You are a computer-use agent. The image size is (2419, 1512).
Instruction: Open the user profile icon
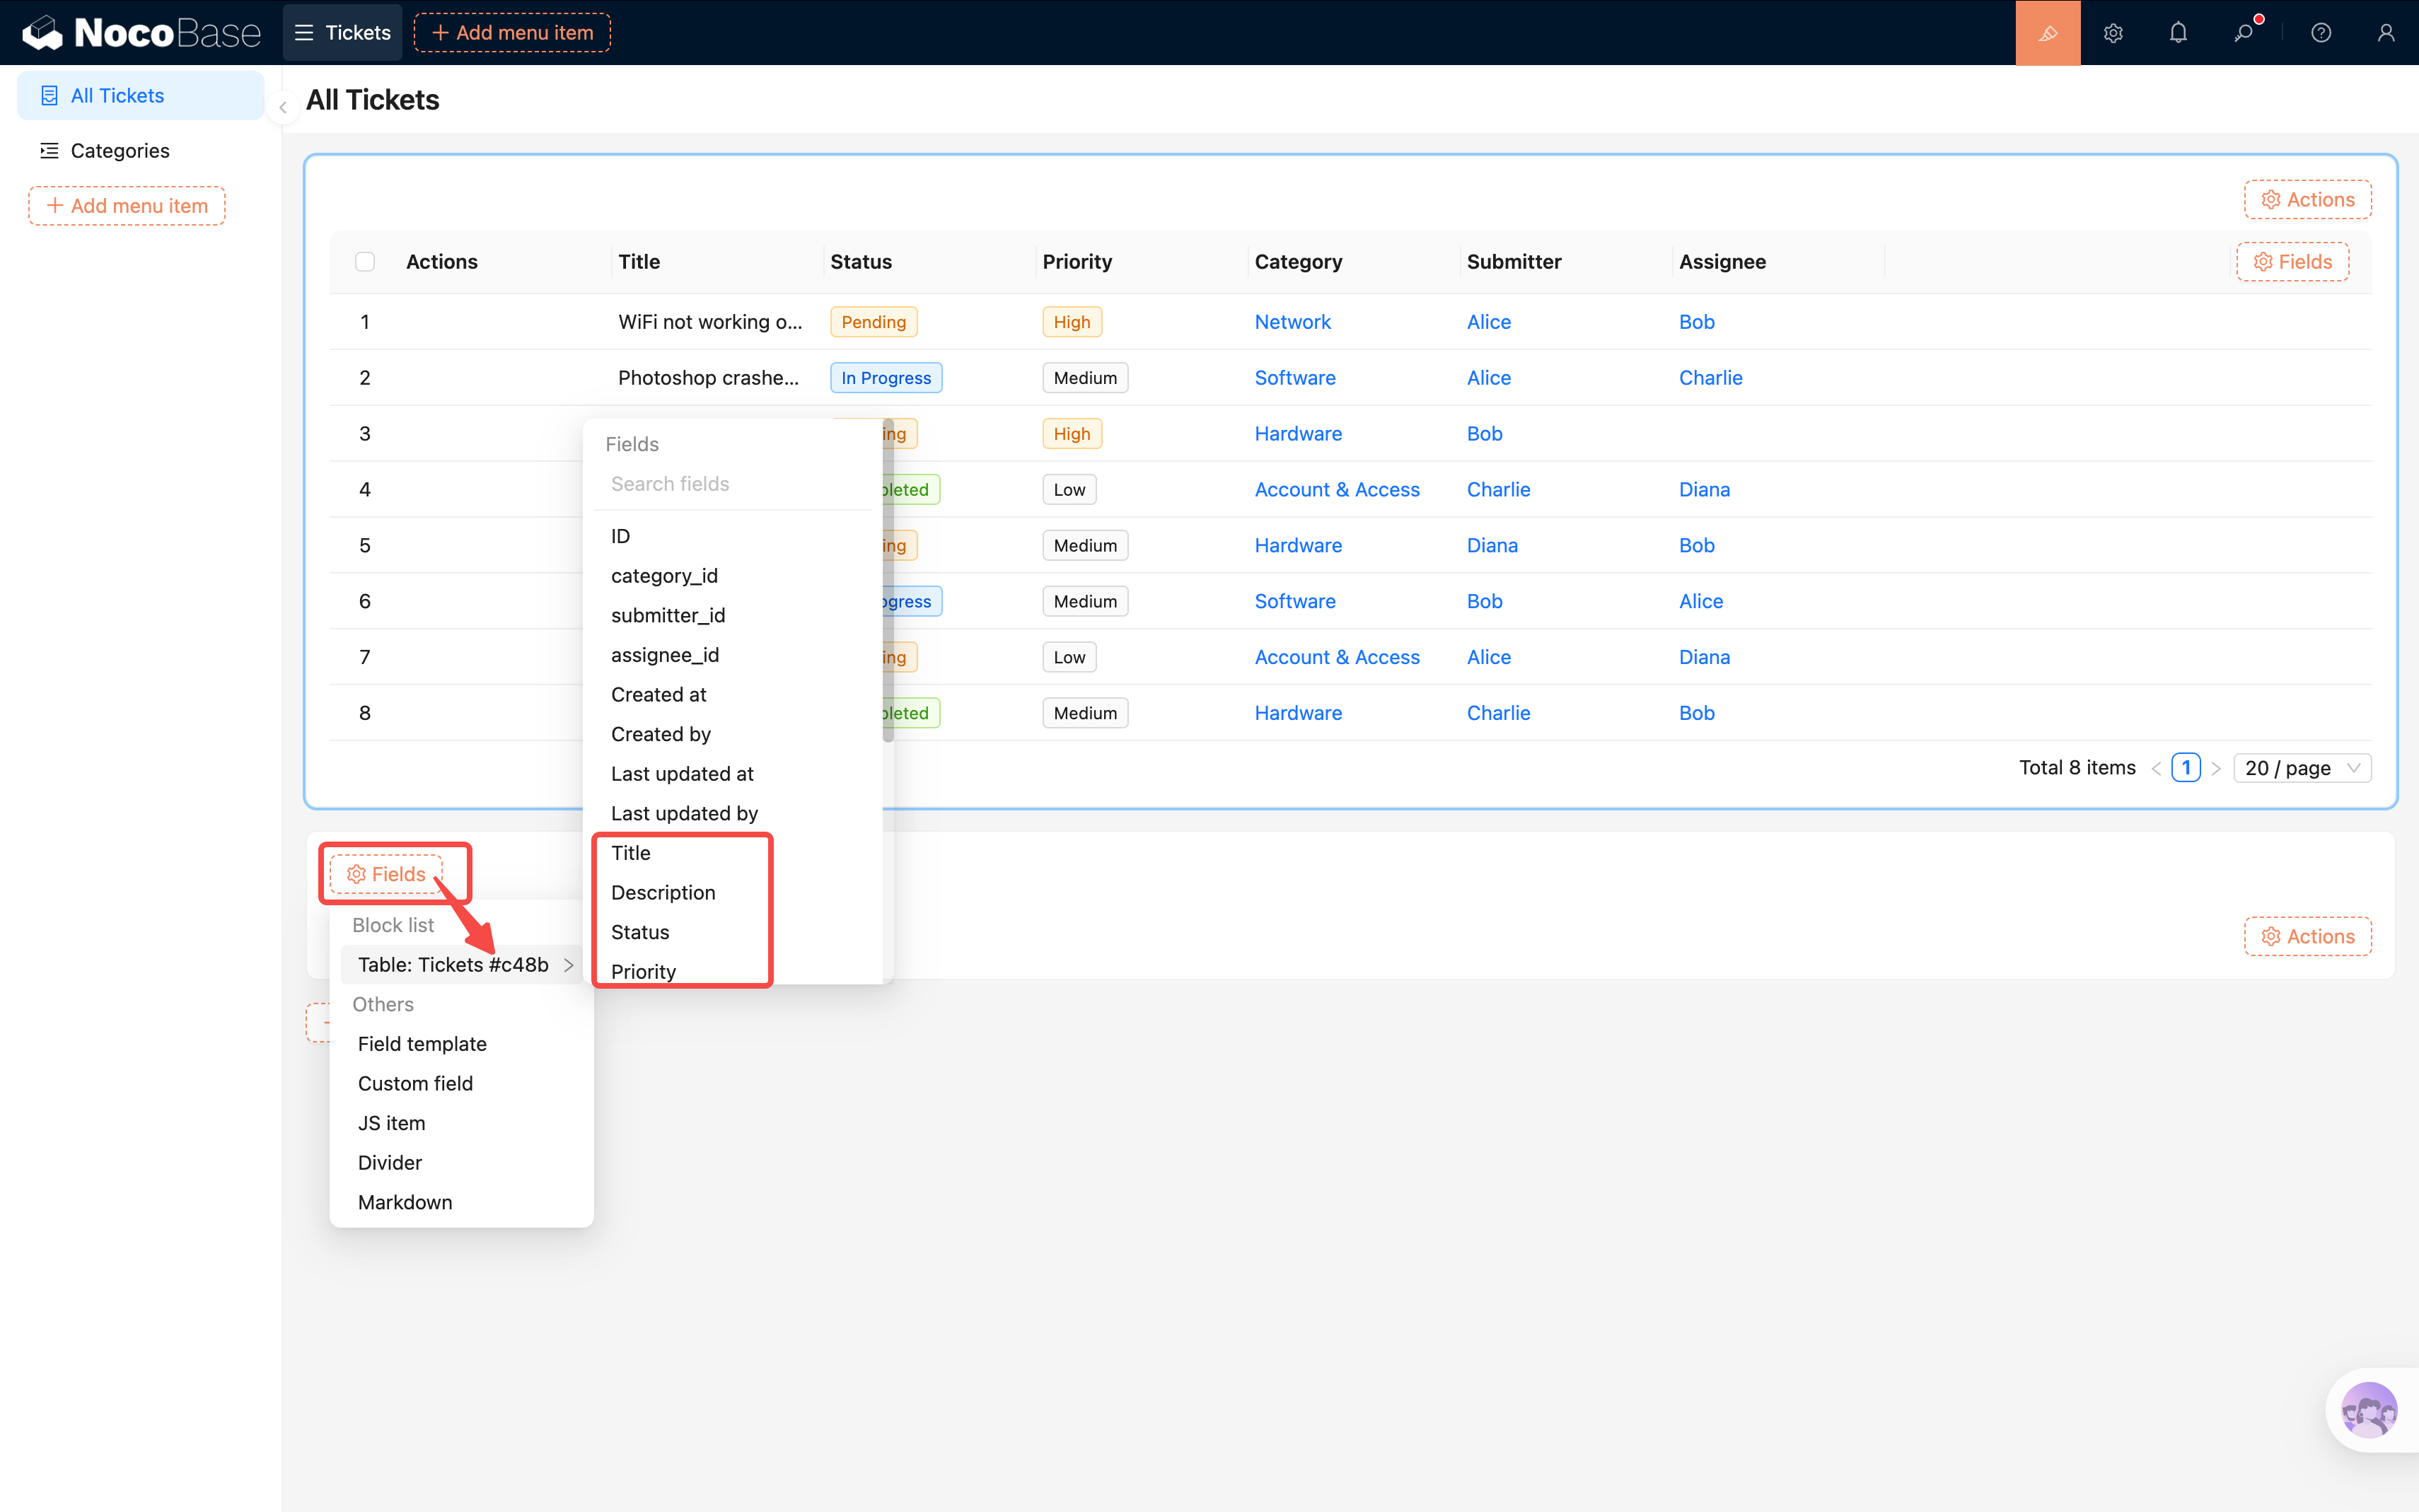coord(2385,33)
